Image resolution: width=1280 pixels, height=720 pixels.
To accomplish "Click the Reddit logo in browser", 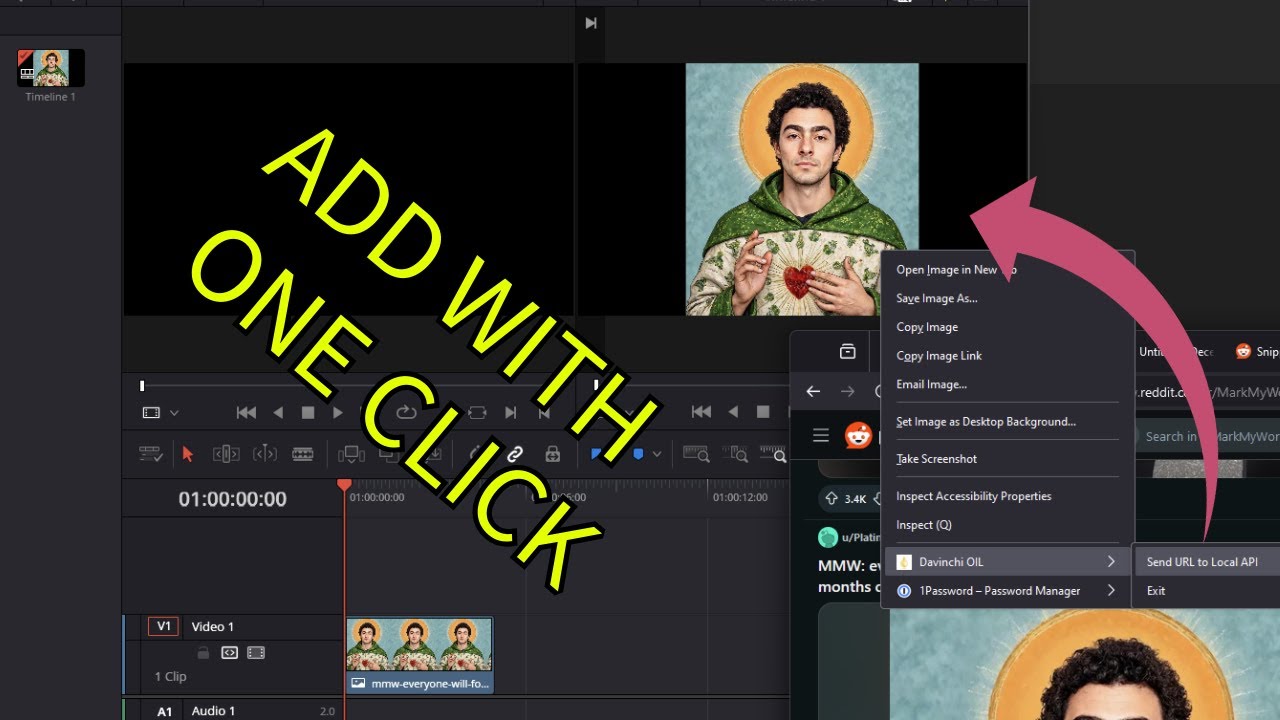I will tap(859, 435).
